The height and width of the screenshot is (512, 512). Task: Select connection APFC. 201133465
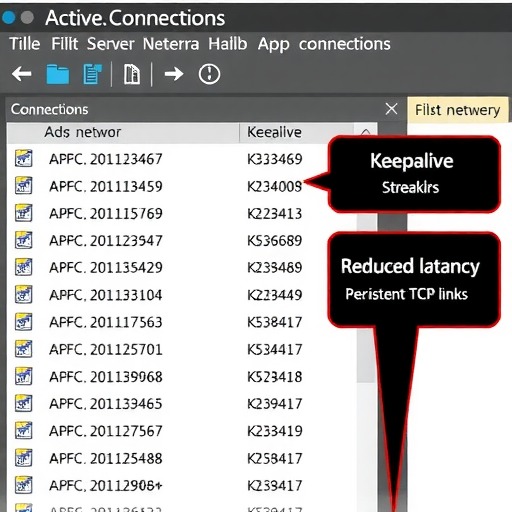pos(106,404)
